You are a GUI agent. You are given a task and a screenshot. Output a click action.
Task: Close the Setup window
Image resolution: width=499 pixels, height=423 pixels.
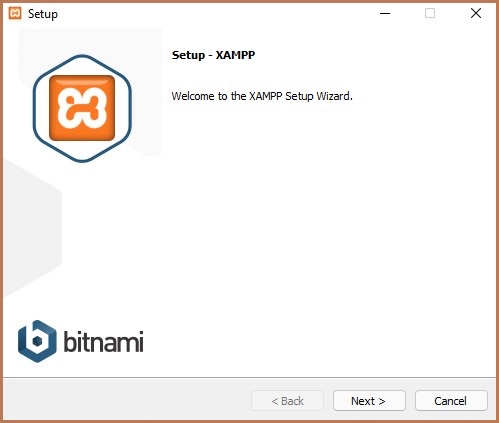click(x=476, y=13)
